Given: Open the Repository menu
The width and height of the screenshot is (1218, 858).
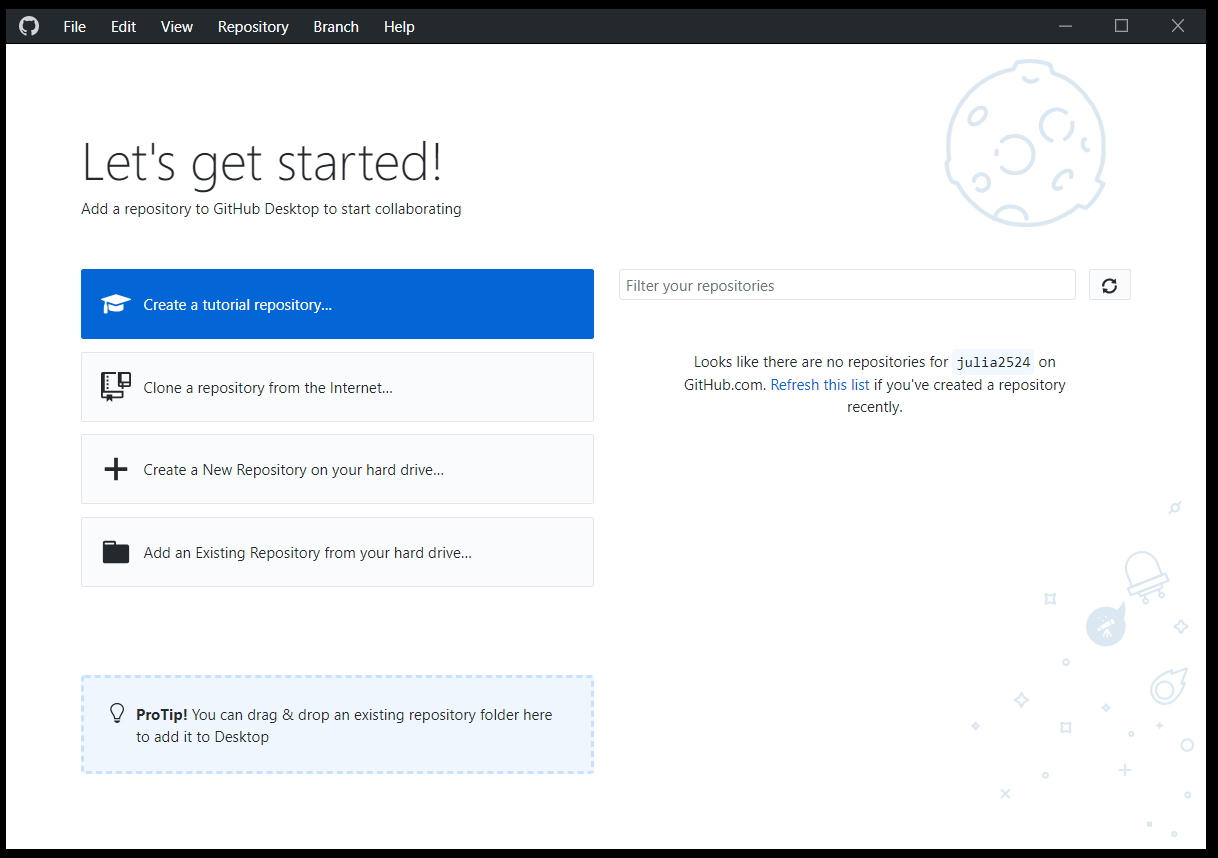Looking at the screenshot, I should (x=253, y=27).
